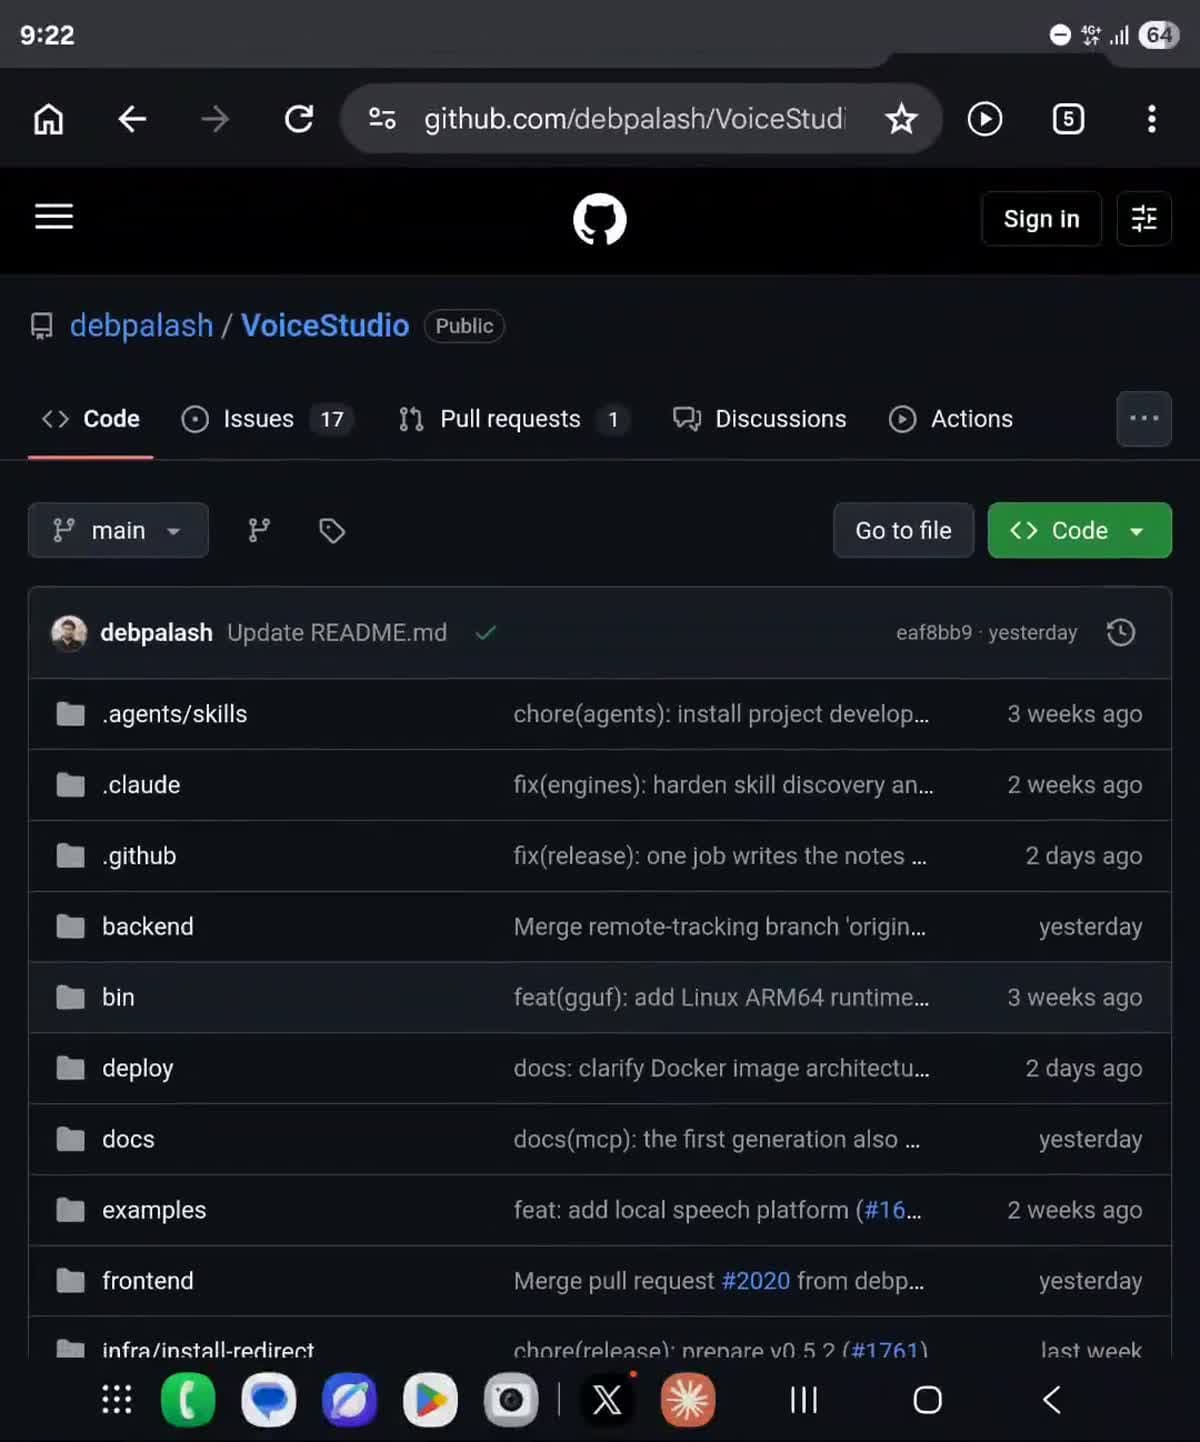Open 'docs(mcp): the first generation also' commit
The width and height of the screenshot is (1200, 1442).
tap(717, 1140)
